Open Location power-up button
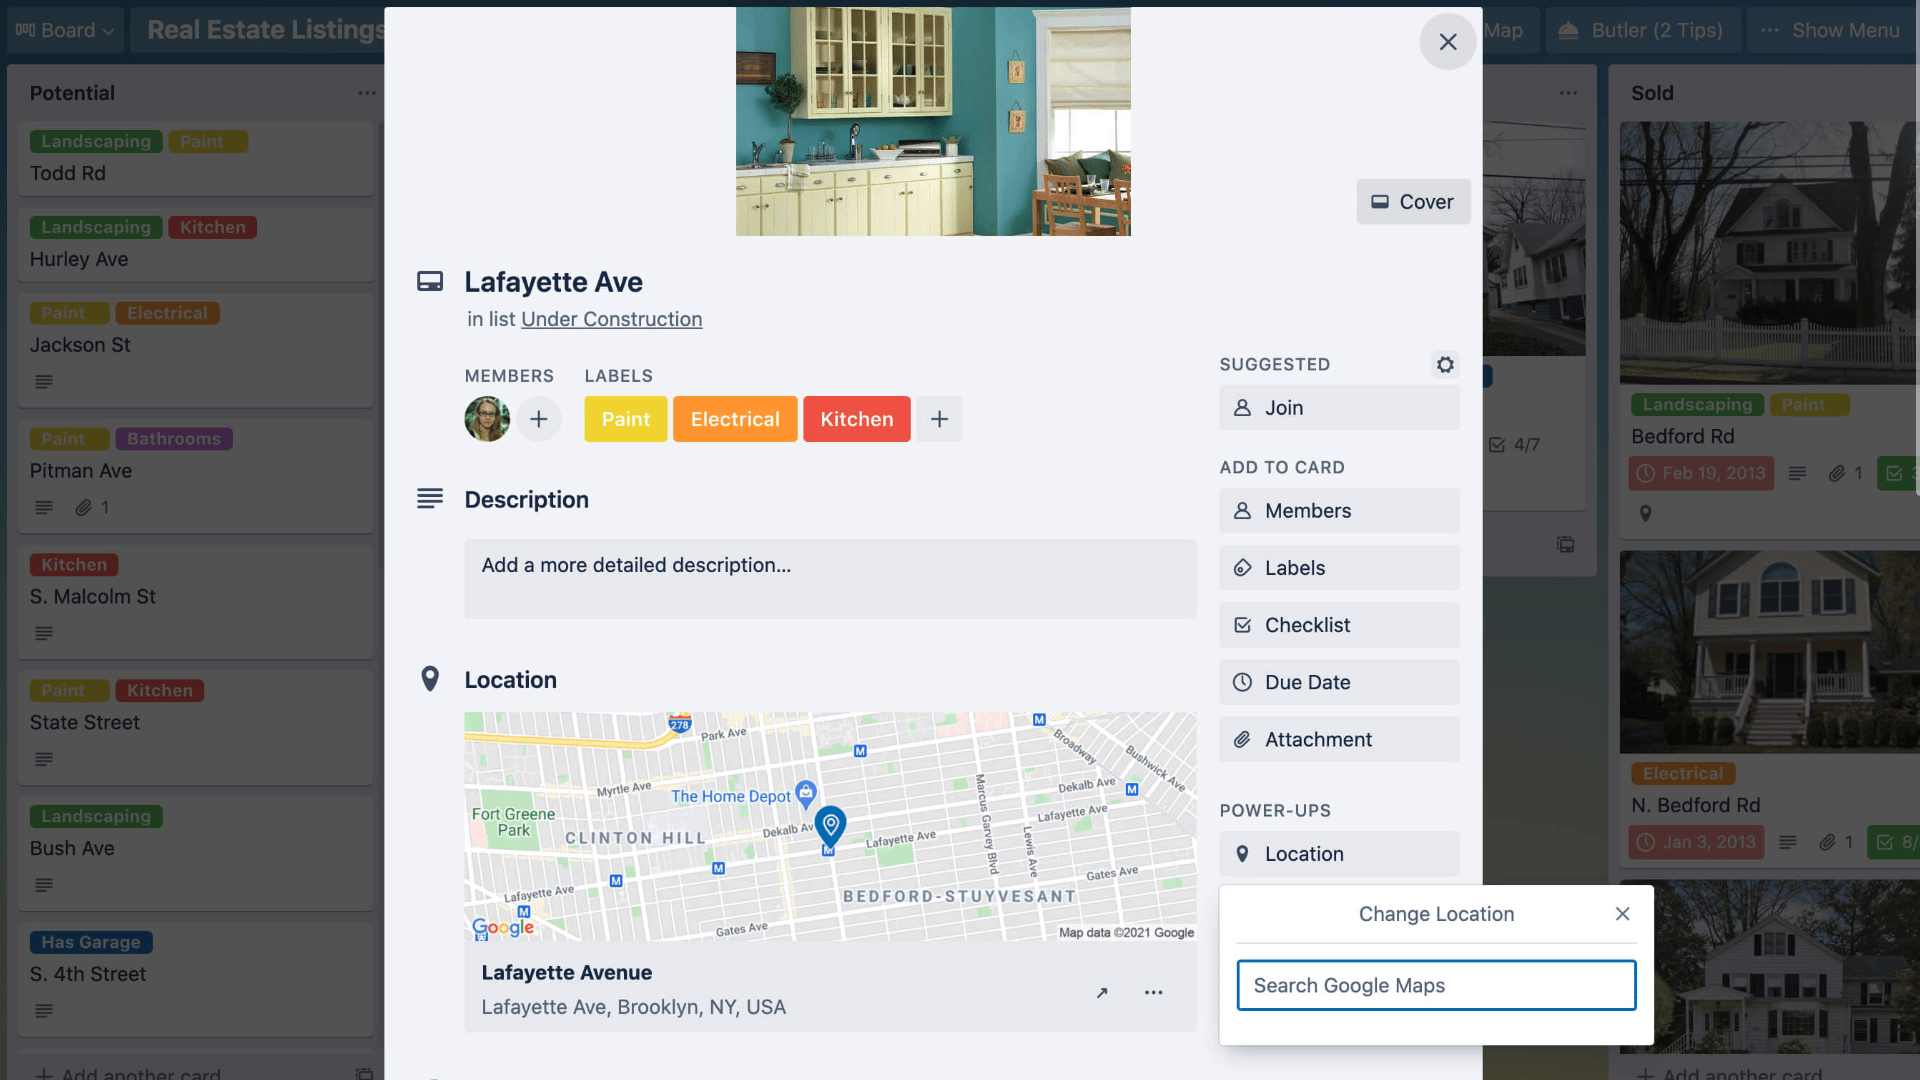 pos(1339,854)
